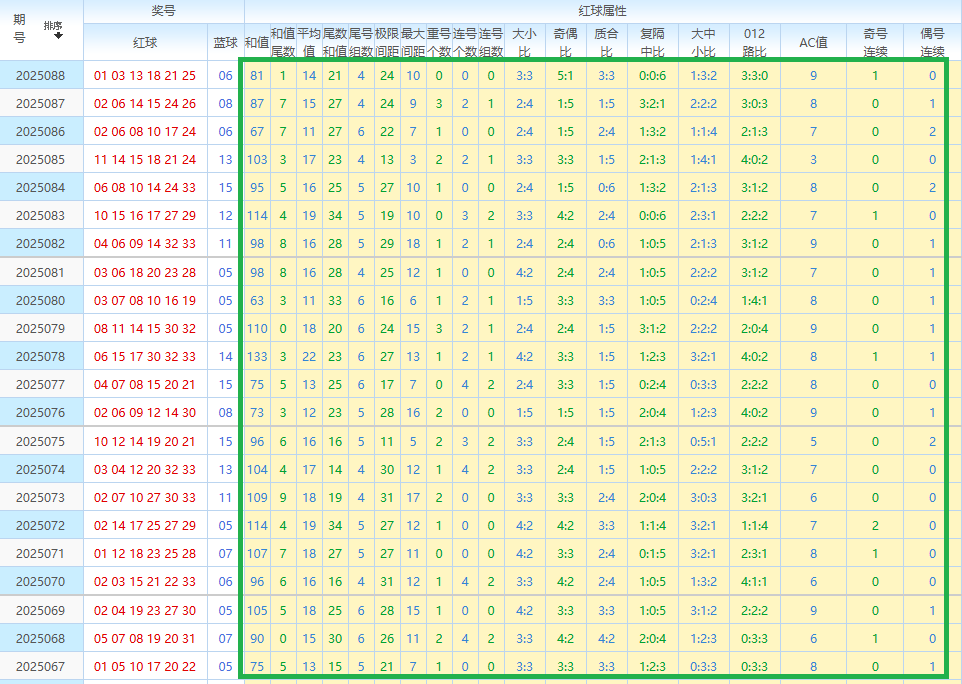Click the 012路比 column header
Screen dimensions: 962x684
pyautogui.click(x=755, y=42)
